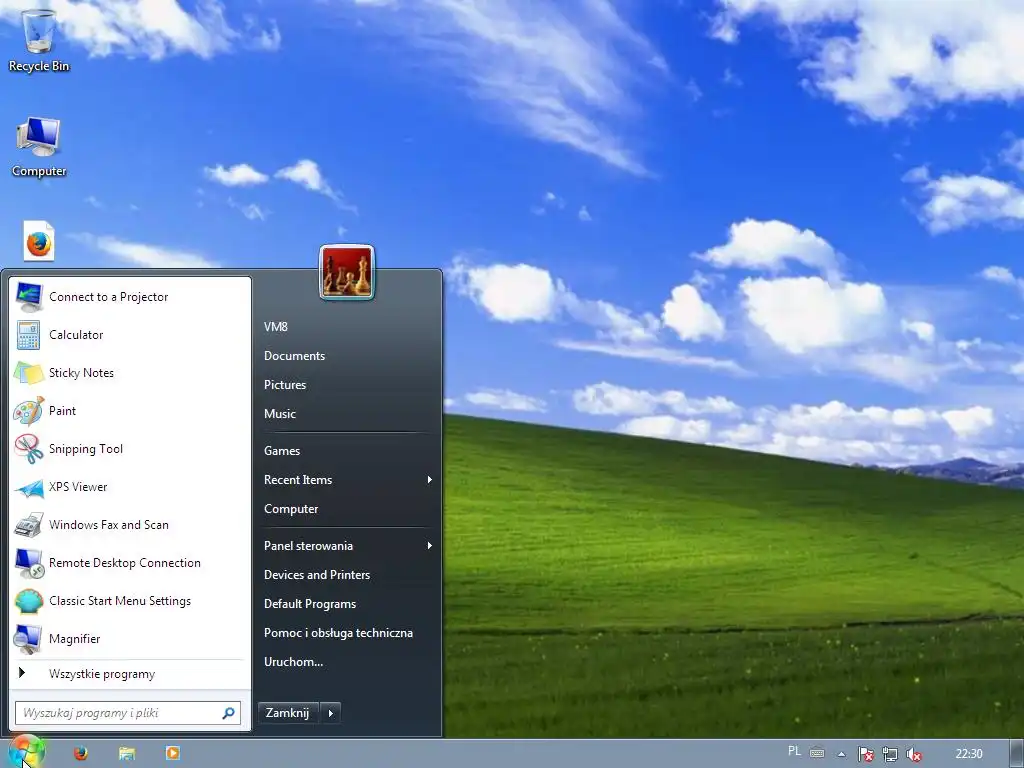Click the Start orb button
Screen dimensions: 1024x768
26,752
